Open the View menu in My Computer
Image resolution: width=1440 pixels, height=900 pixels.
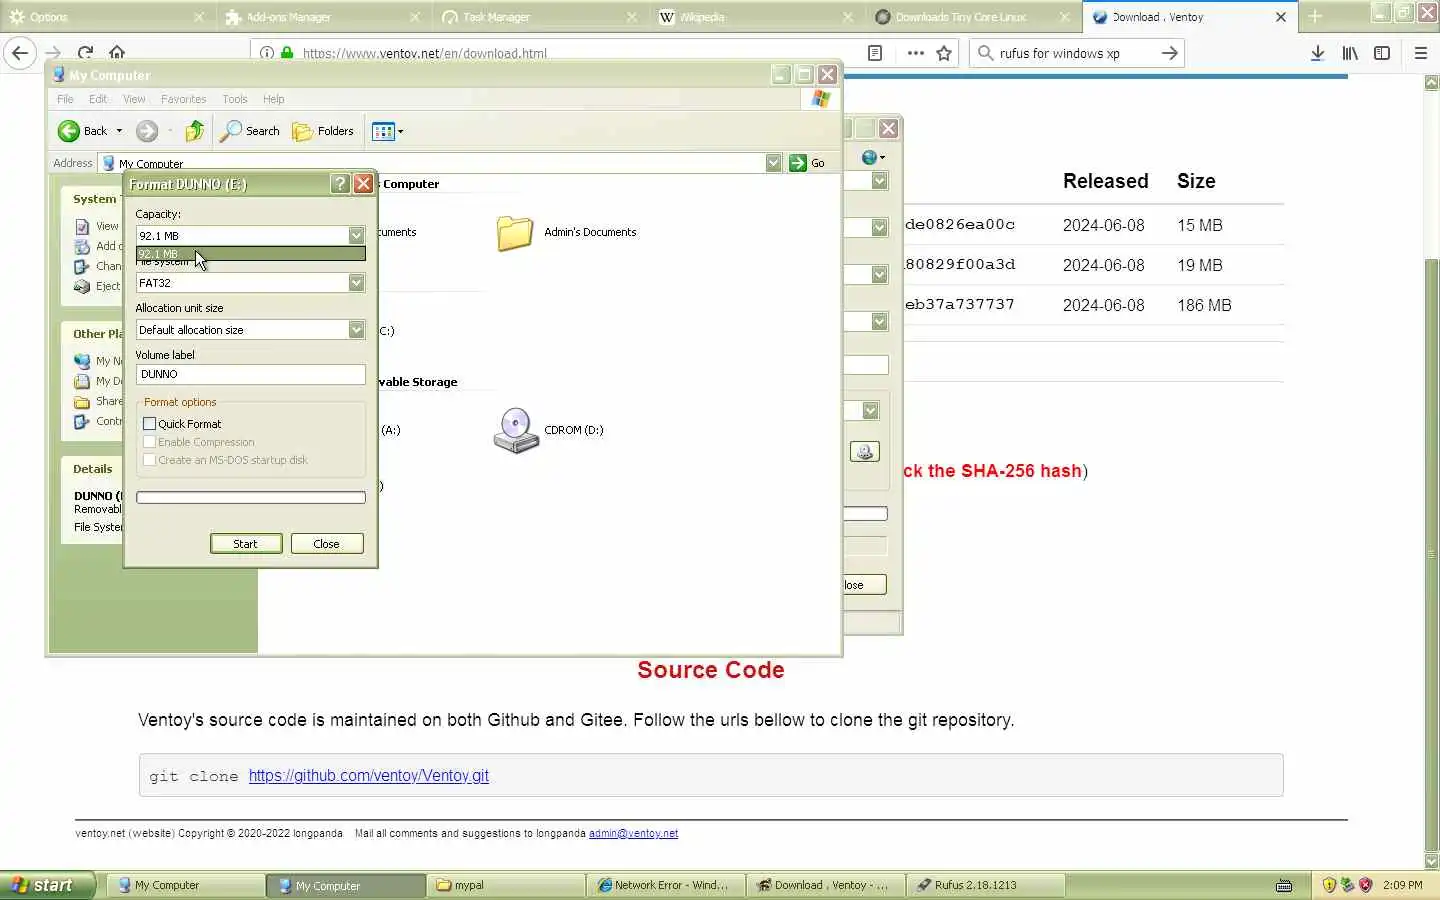tap(134, 99)
